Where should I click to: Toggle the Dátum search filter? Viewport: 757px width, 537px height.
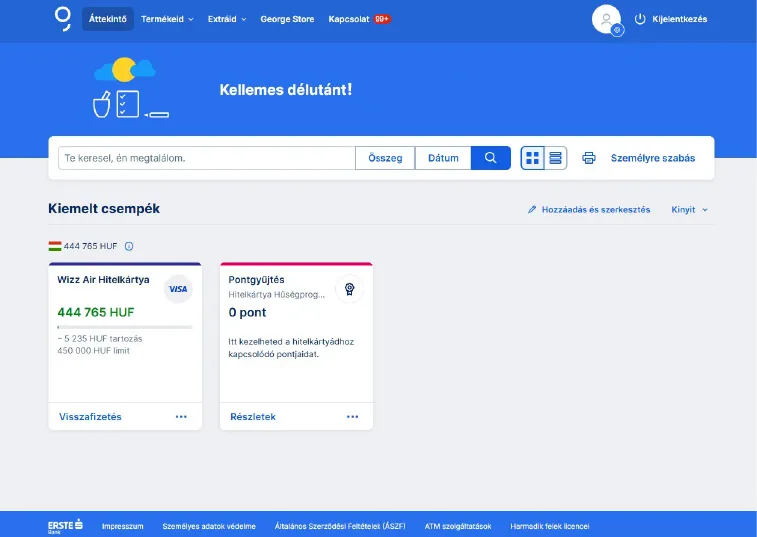click(x=443, y=158)
